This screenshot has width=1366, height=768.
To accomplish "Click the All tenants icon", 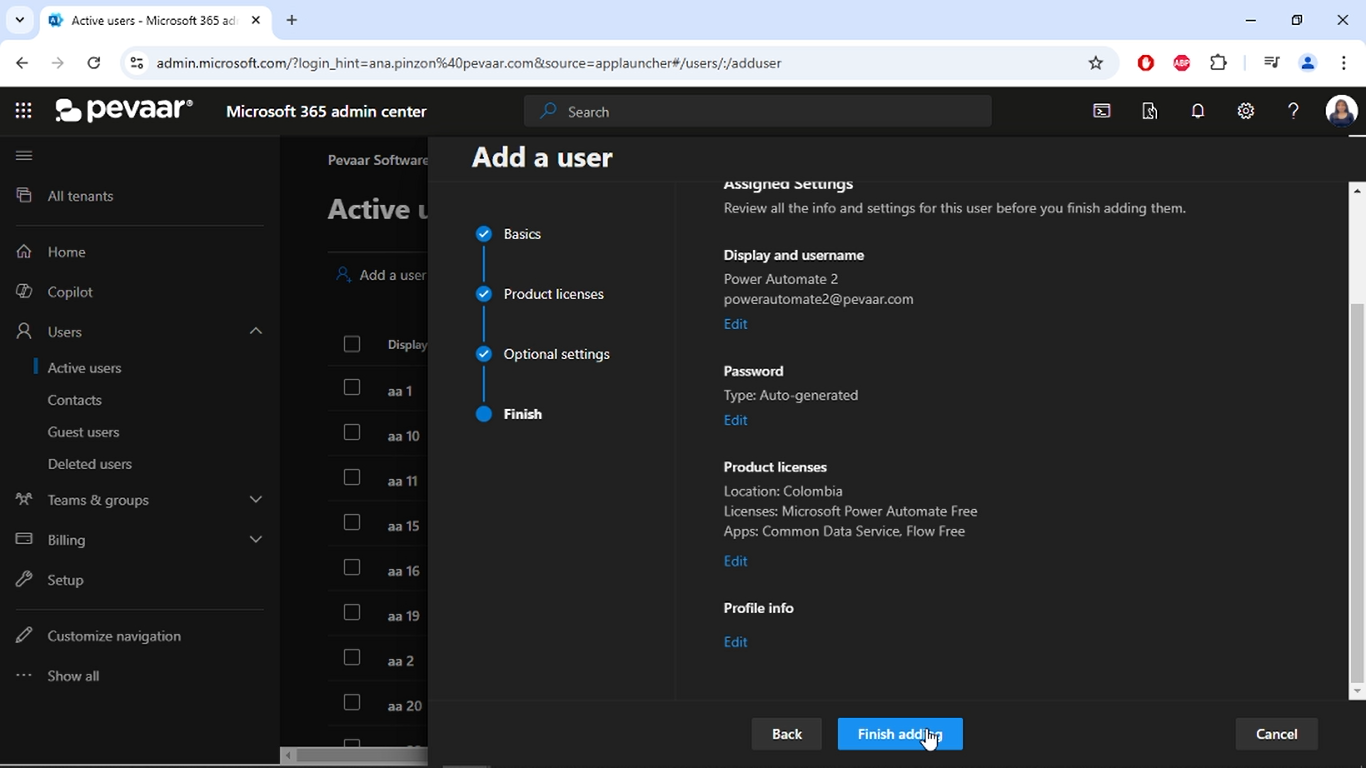I will coord(24,196).
